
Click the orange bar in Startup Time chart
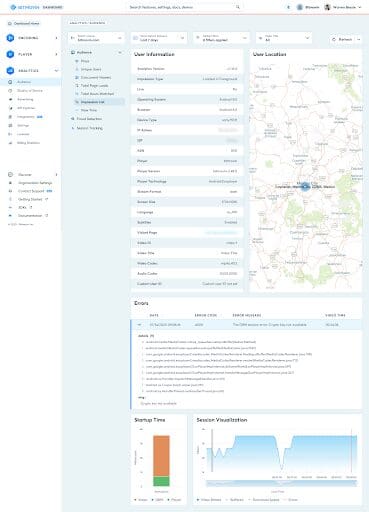coord(161,456)
